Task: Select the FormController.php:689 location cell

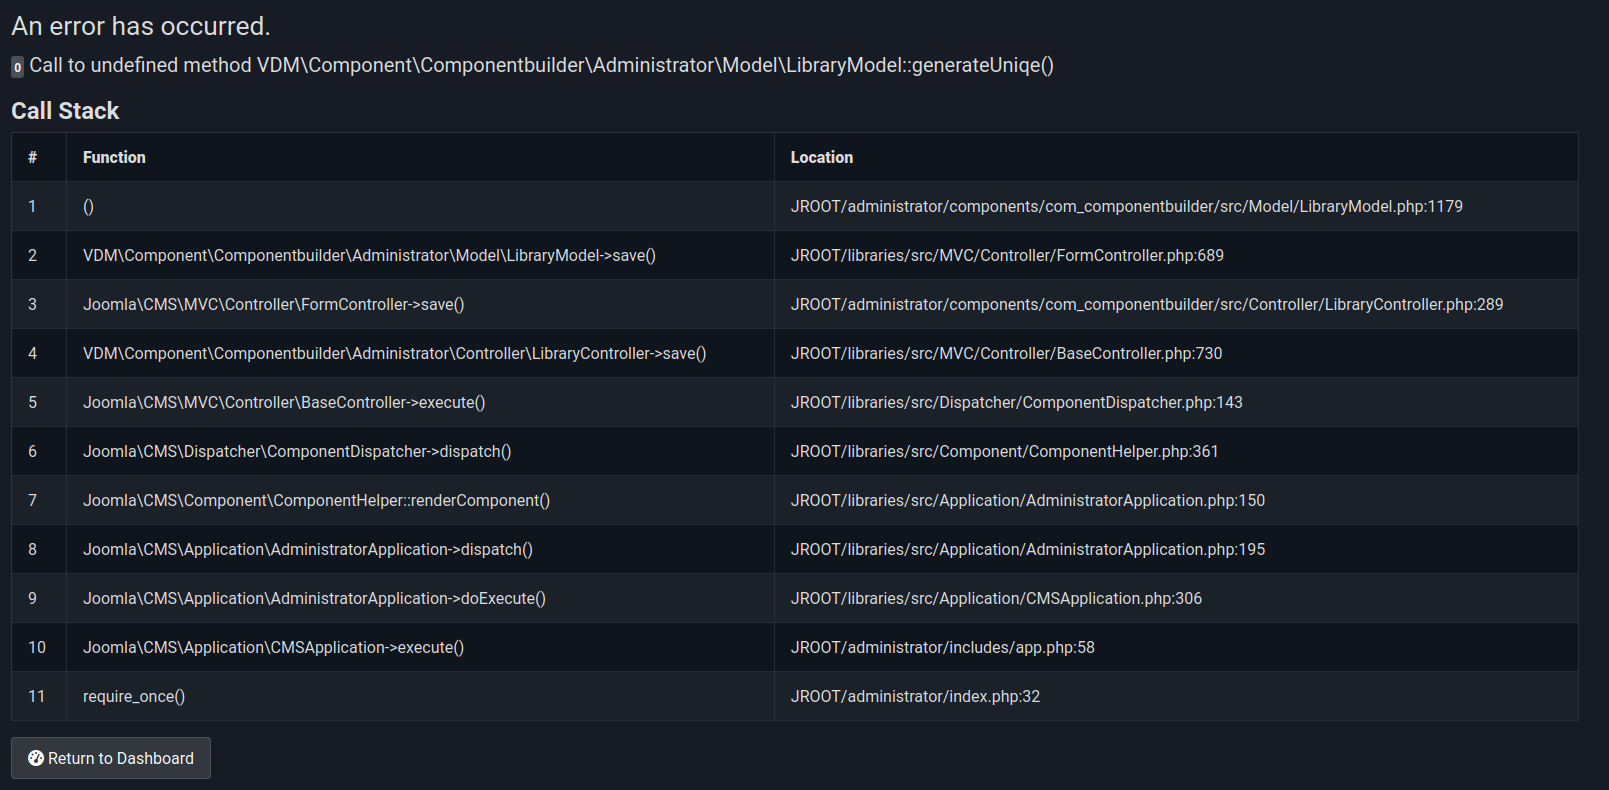Action: tap(1176, 255)
